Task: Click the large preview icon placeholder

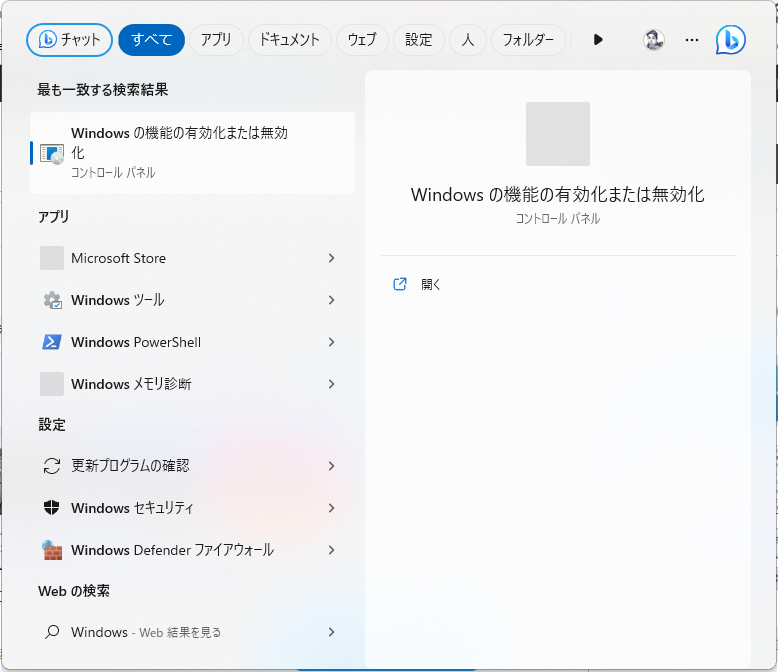Action: tap(558, 134)
